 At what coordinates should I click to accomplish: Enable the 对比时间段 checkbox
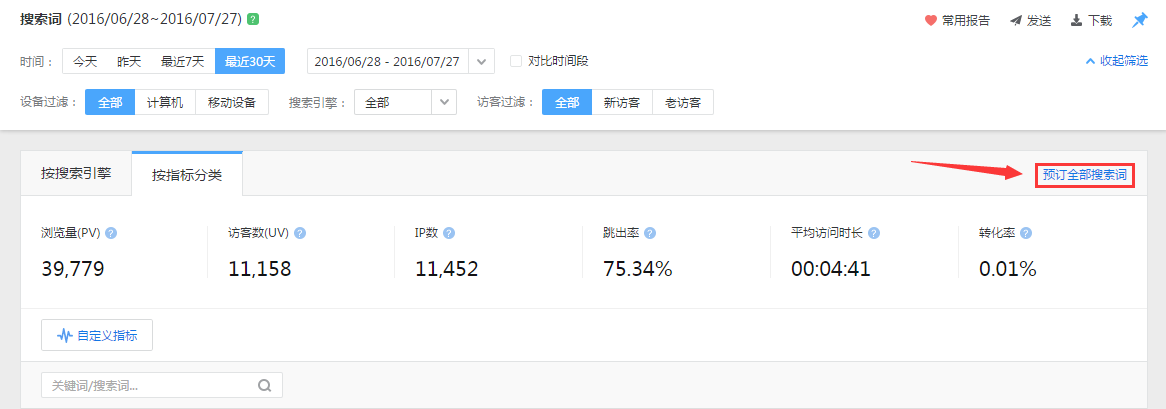click(x=516, y=61)
